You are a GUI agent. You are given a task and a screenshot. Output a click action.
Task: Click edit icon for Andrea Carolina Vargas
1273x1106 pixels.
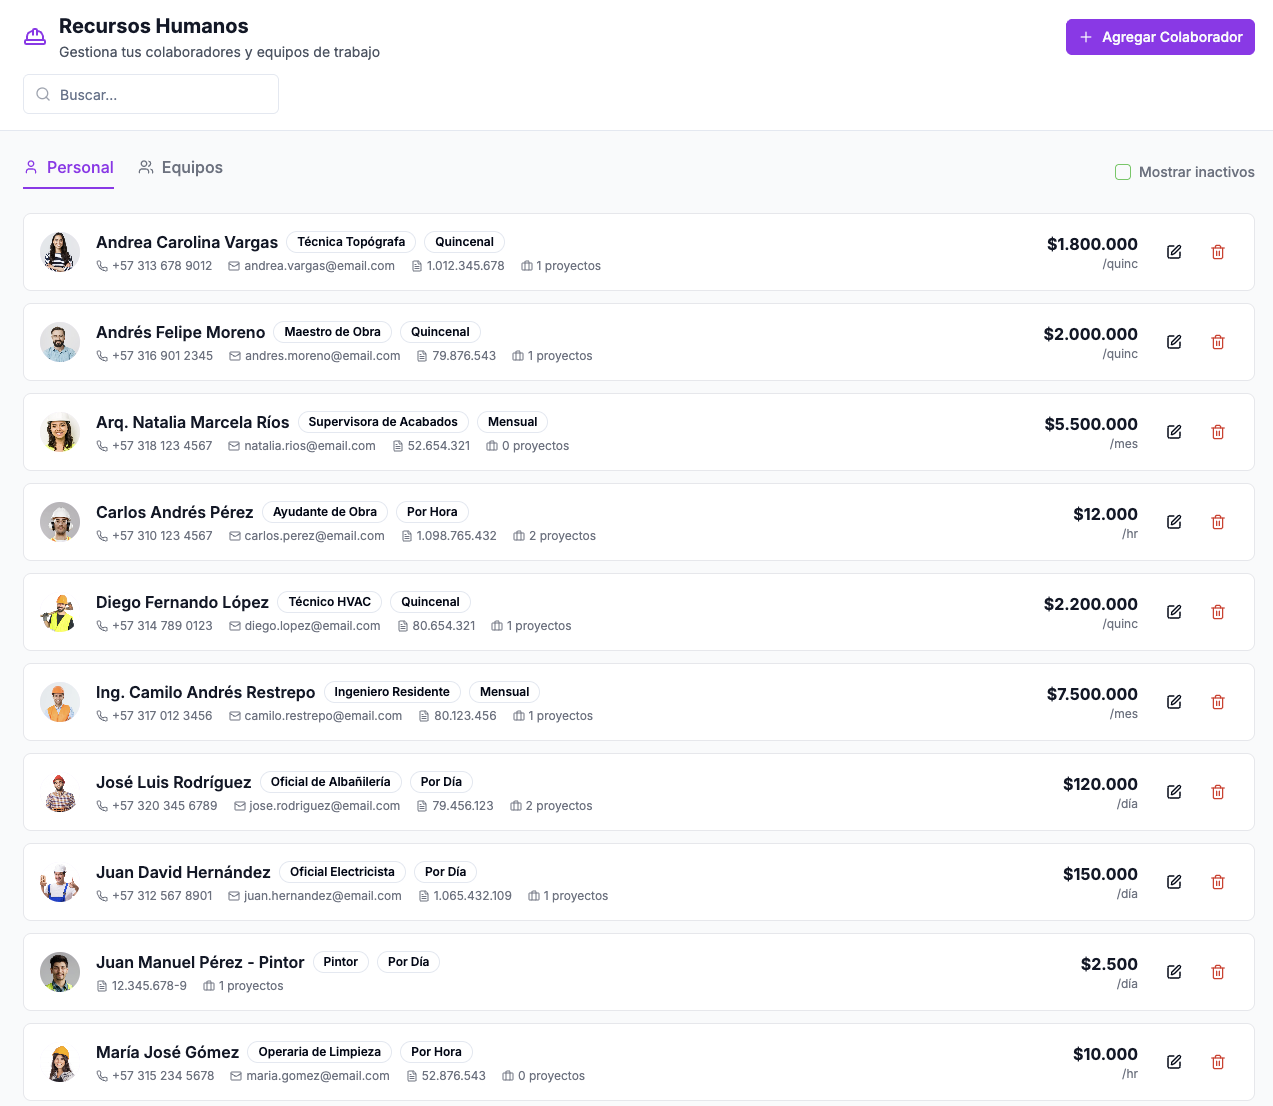click(1174, 252)
